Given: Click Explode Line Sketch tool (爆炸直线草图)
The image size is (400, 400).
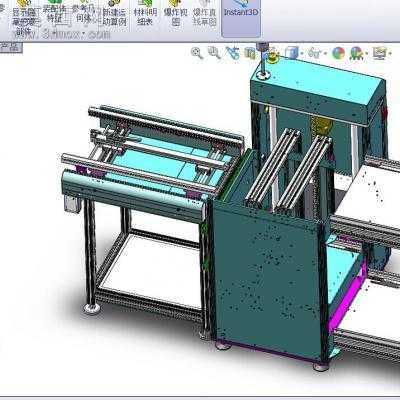Looking at the screenshot, I should click(x=205, y=14).
